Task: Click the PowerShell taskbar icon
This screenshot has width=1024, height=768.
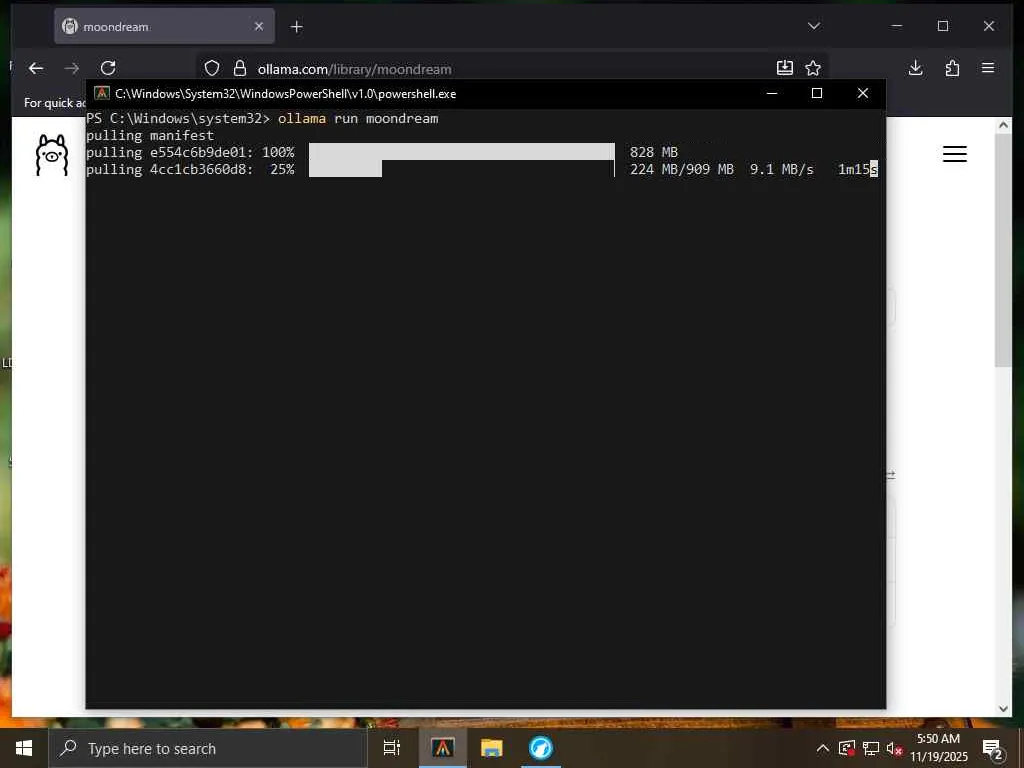Action: [x=443, y=748]
